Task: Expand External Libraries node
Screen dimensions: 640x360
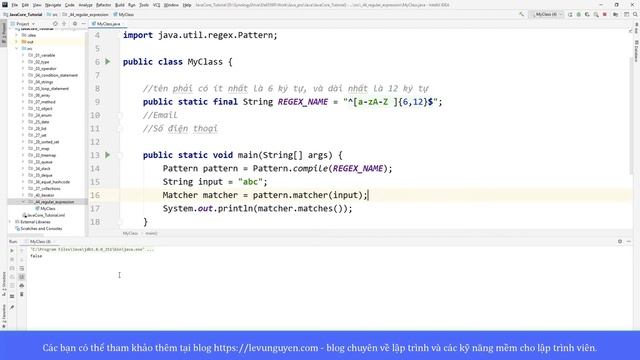Action: click(x=10, y=222)
